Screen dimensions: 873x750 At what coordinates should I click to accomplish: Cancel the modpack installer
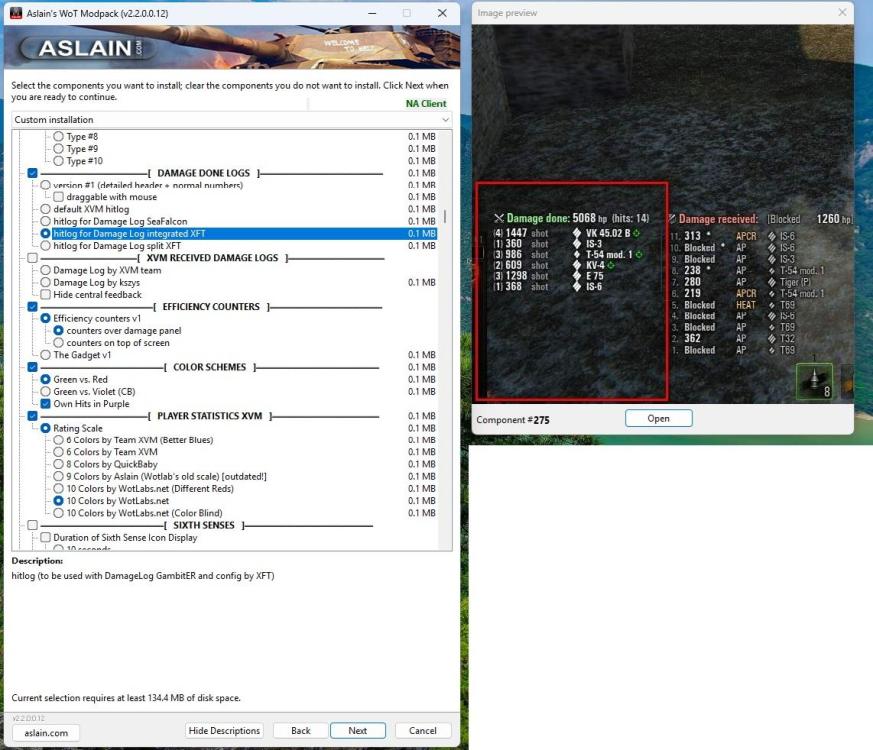pos(423,731)
